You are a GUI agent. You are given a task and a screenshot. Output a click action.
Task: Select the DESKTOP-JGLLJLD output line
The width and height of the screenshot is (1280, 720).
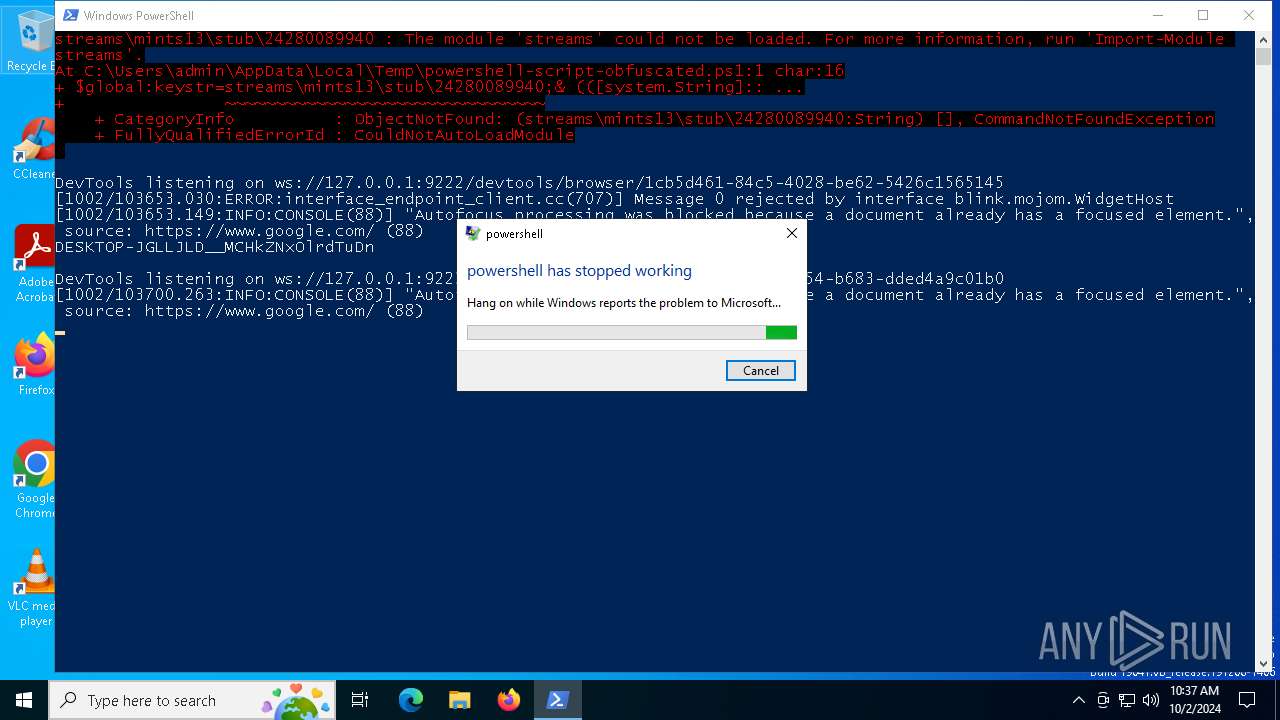[x=215, y=247]
